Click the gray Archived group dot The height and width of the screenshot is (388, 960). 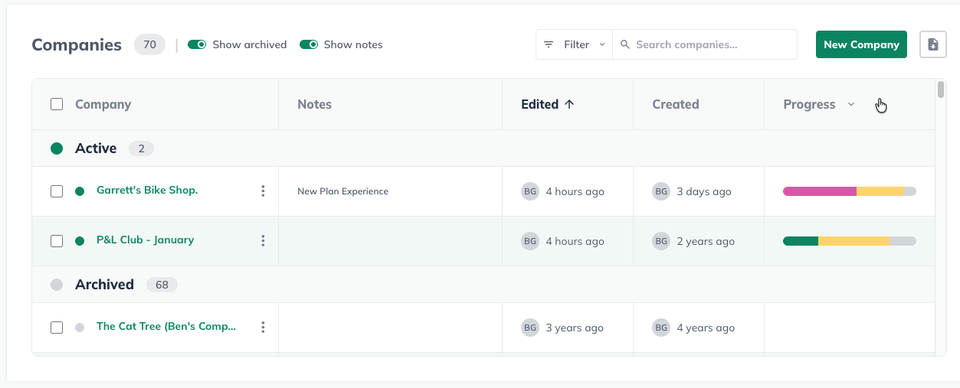57,285
